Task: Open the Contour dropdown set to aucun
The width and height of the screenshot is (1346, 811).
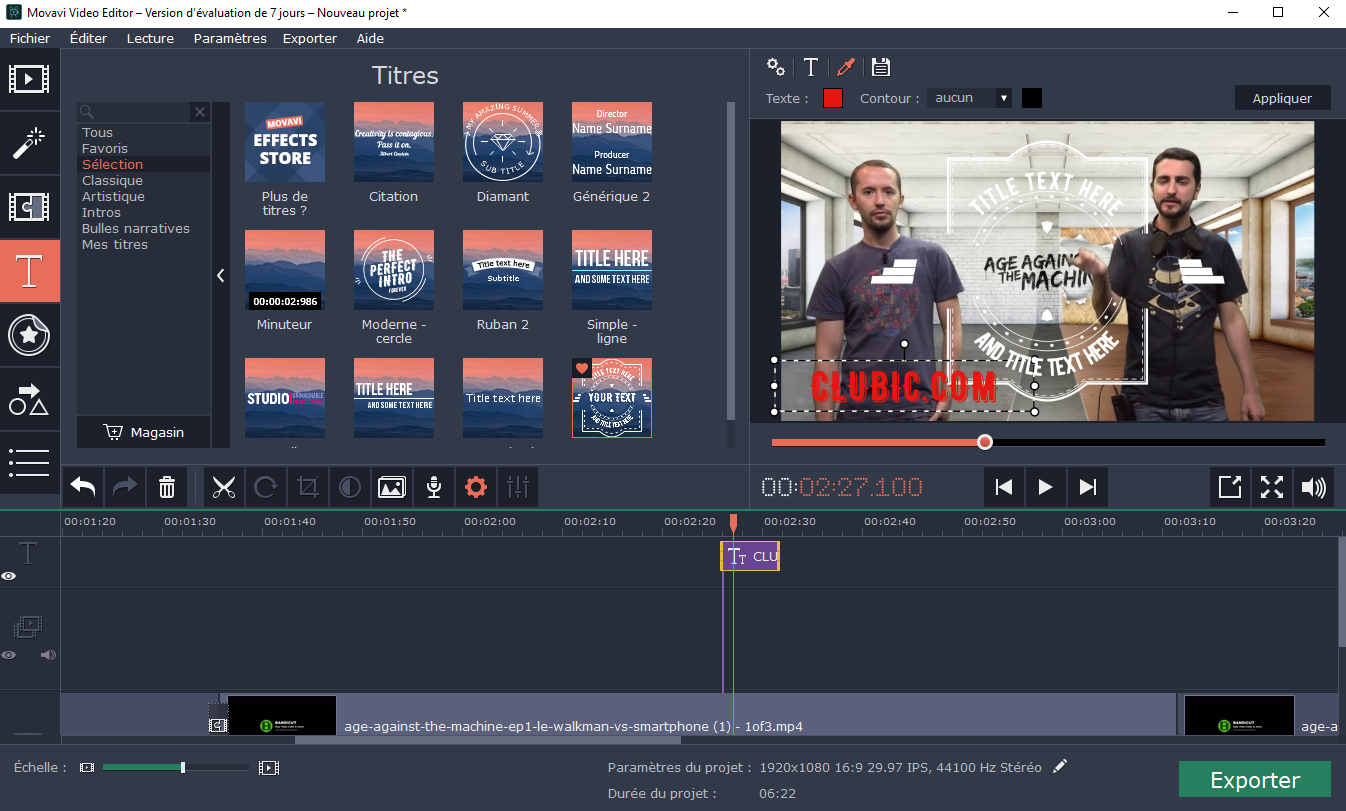Action: [970, 98]
